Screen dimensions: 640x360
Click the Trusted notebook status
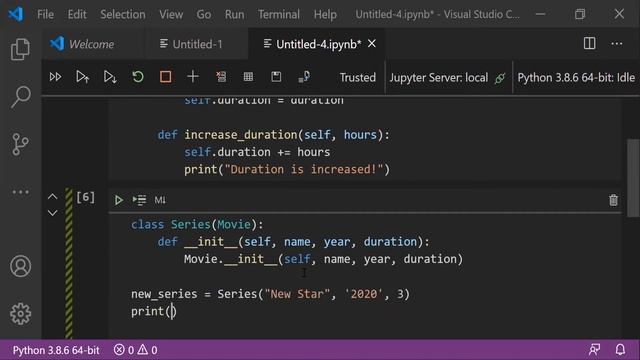(358, 78)
